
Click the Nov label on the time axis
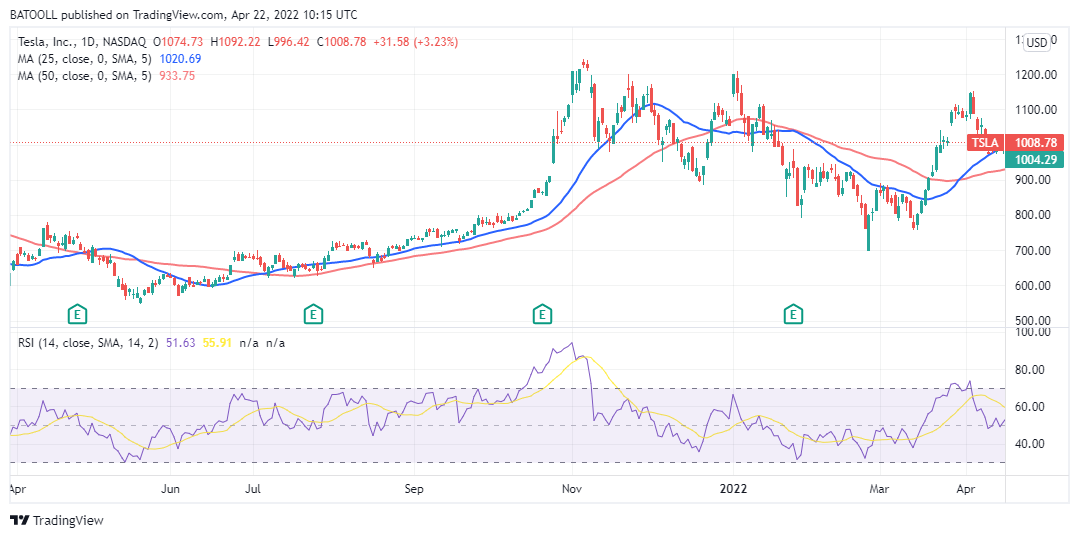(x=573, y=490)
